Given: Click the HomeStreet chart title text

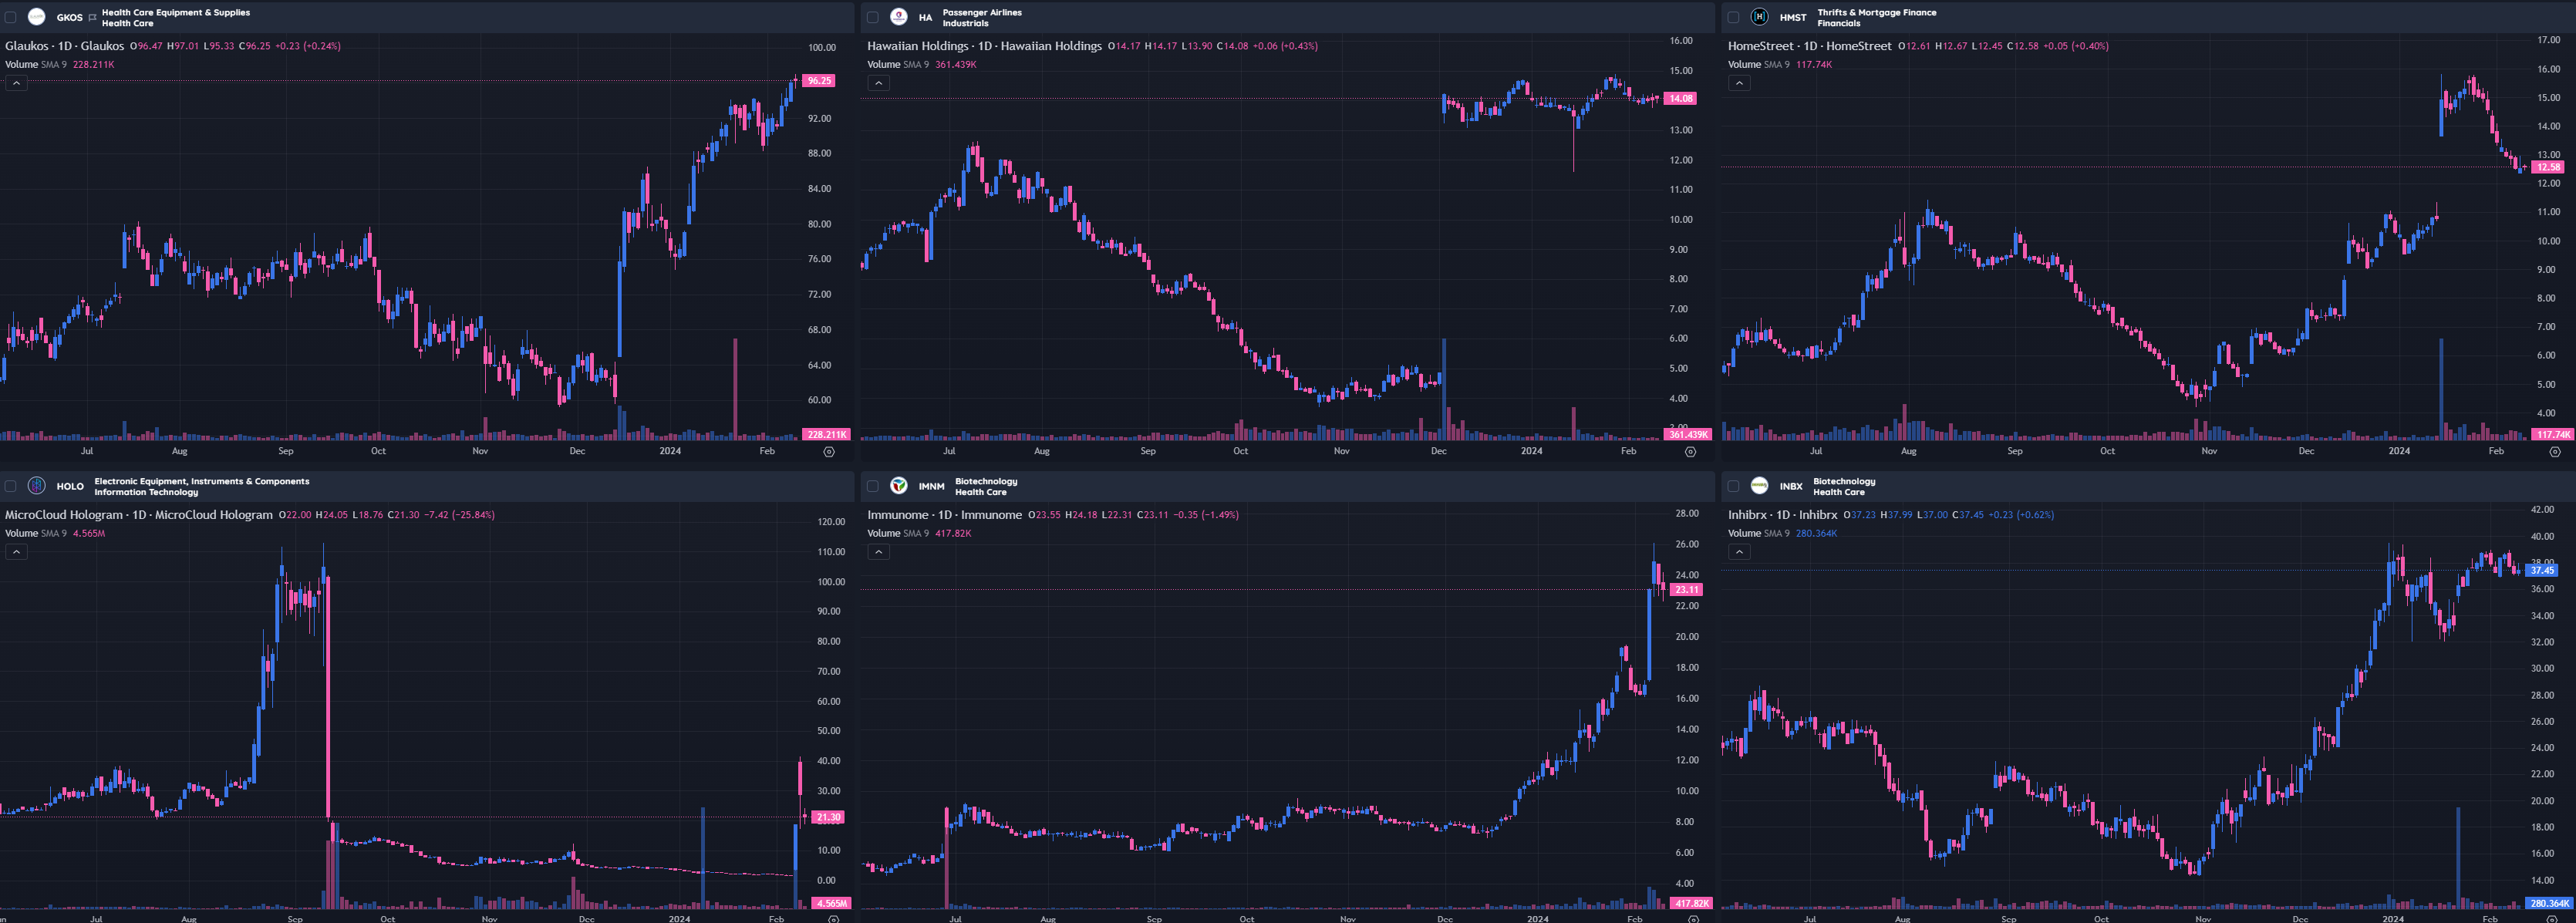Looking at the screenshot, I should click(x=1809, y=46).
